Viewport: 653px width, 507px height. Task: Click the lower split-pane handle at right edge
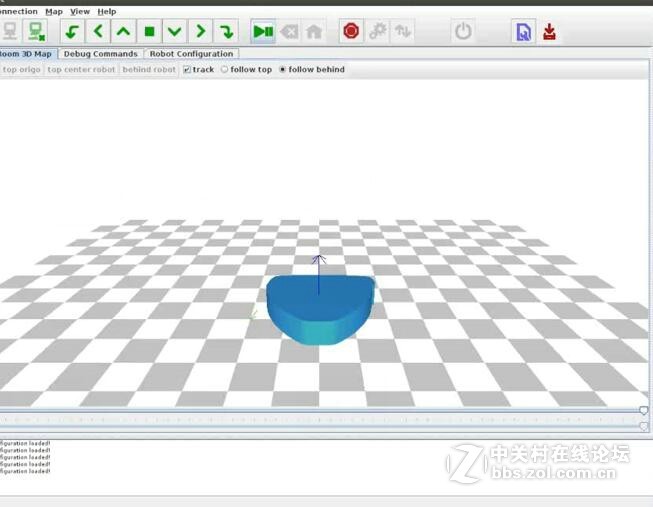point(644,426)
